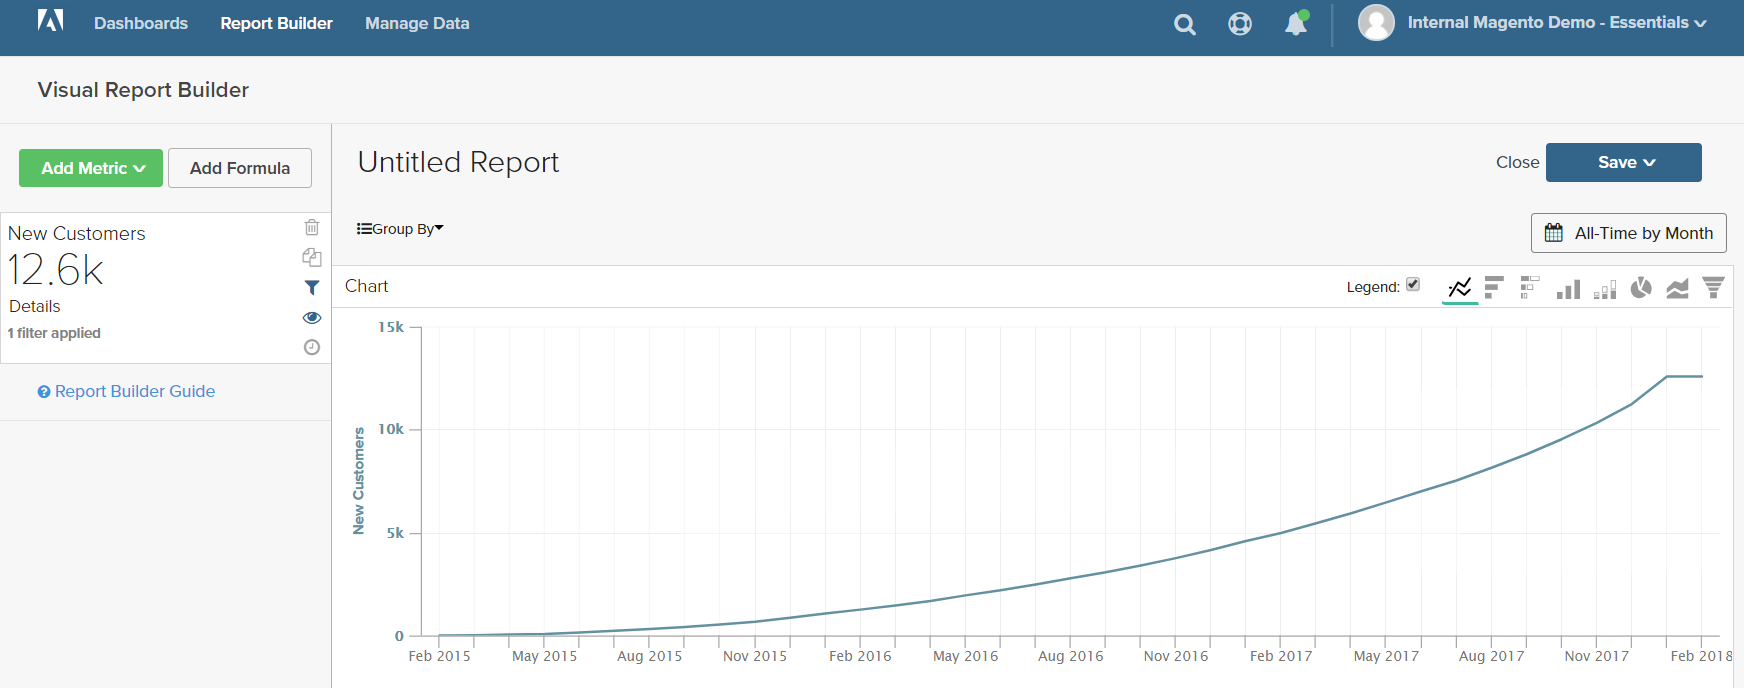This screenshot has height=688, width=1744.
Task: Go to Manage Data menu
Action: (417, 23)
